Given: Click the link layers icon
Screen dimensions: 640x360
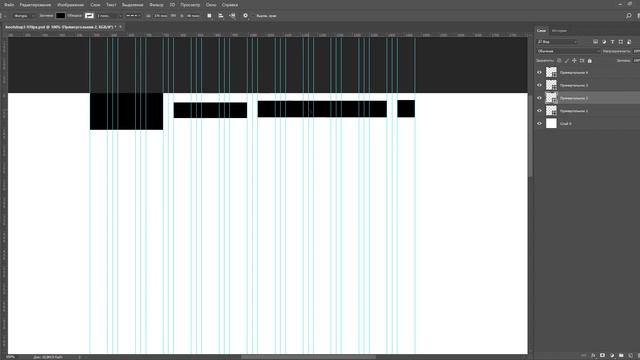Looking at the screenshot, I should point(584,356).
